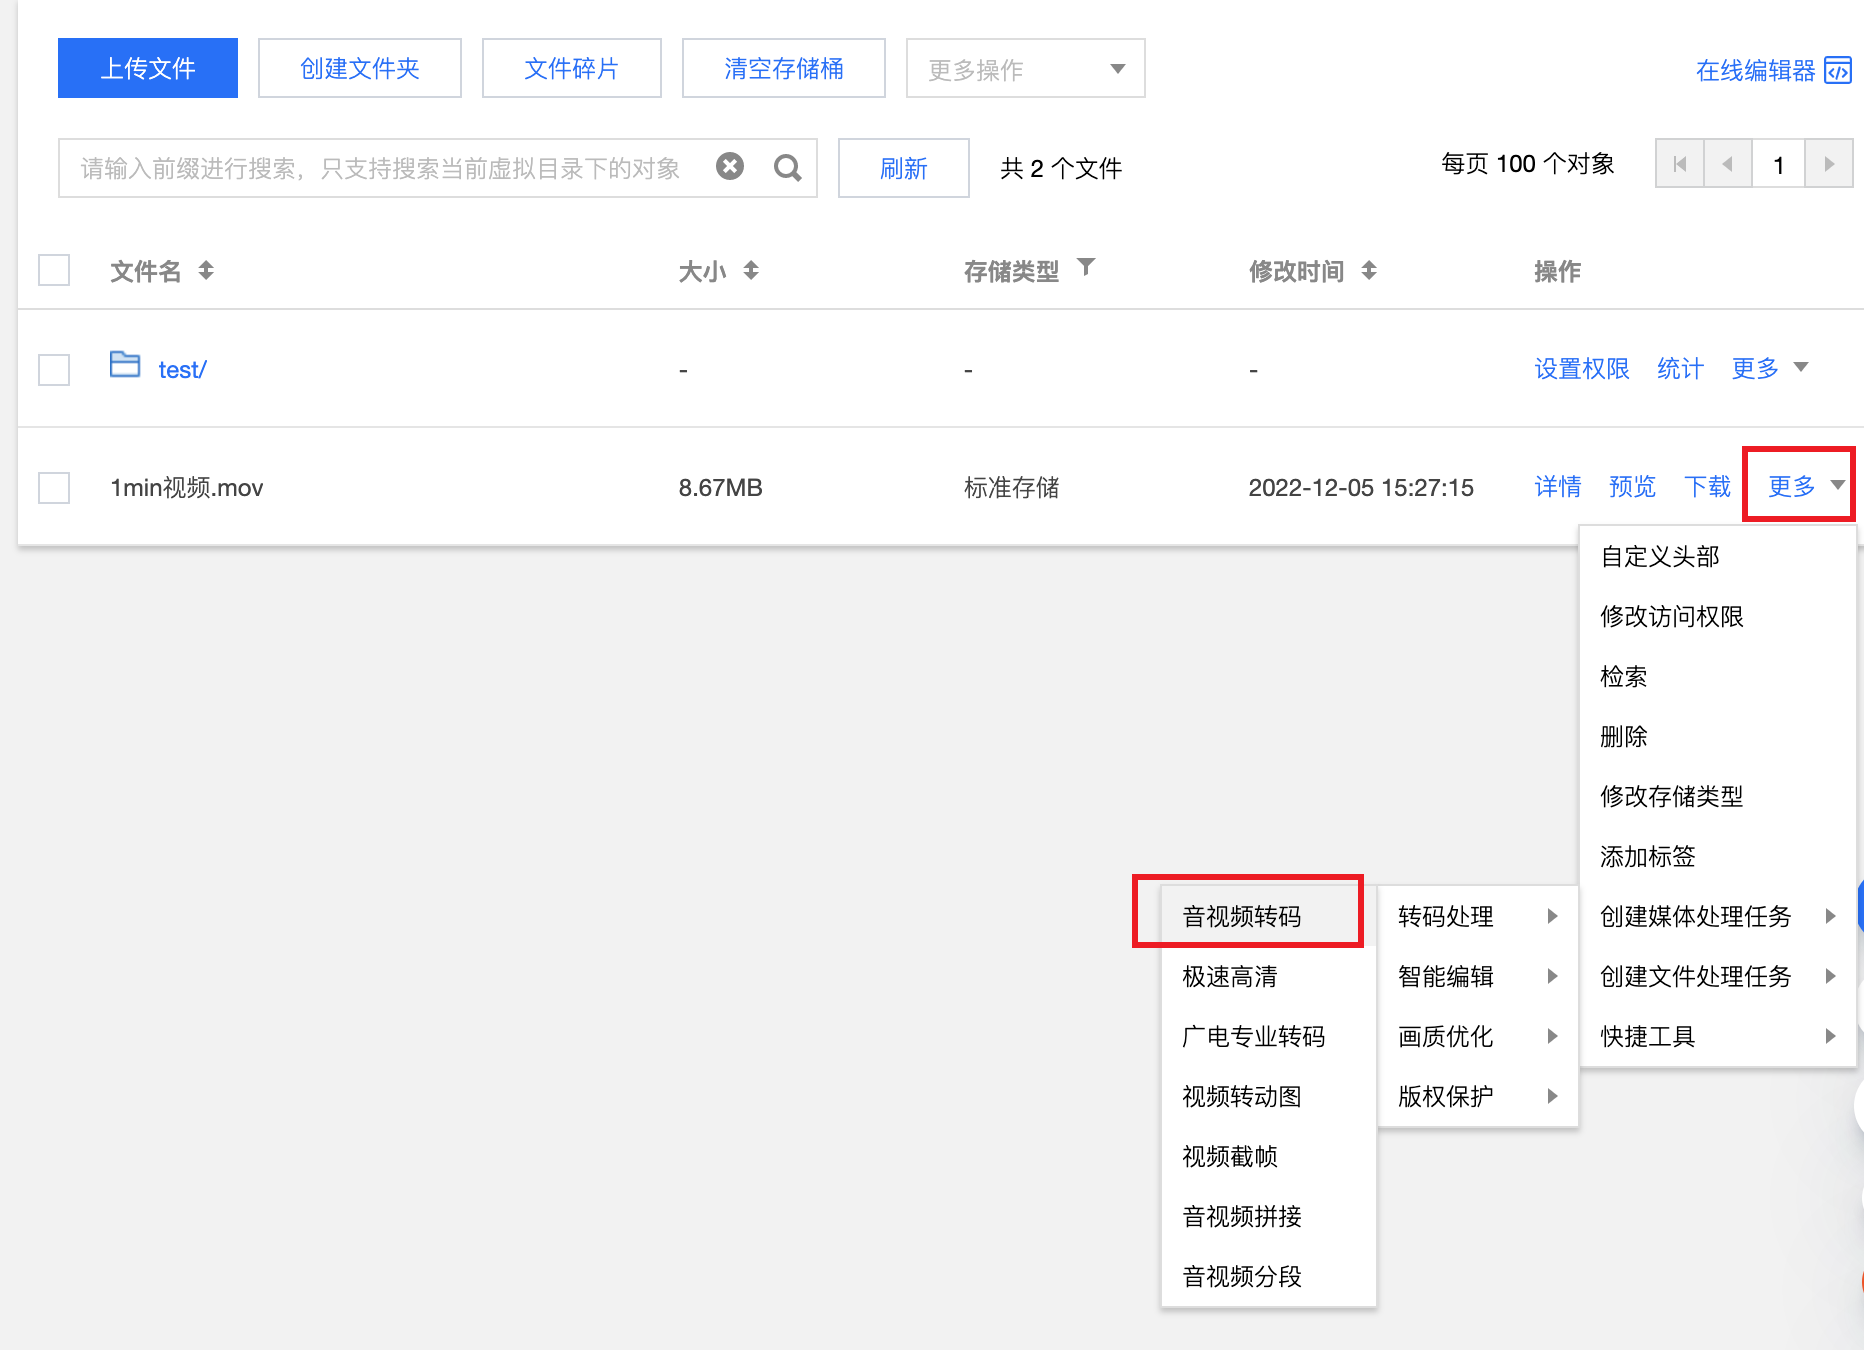Toggle the select-all header checkbox

pyautogui.click(x=54, y=270)
